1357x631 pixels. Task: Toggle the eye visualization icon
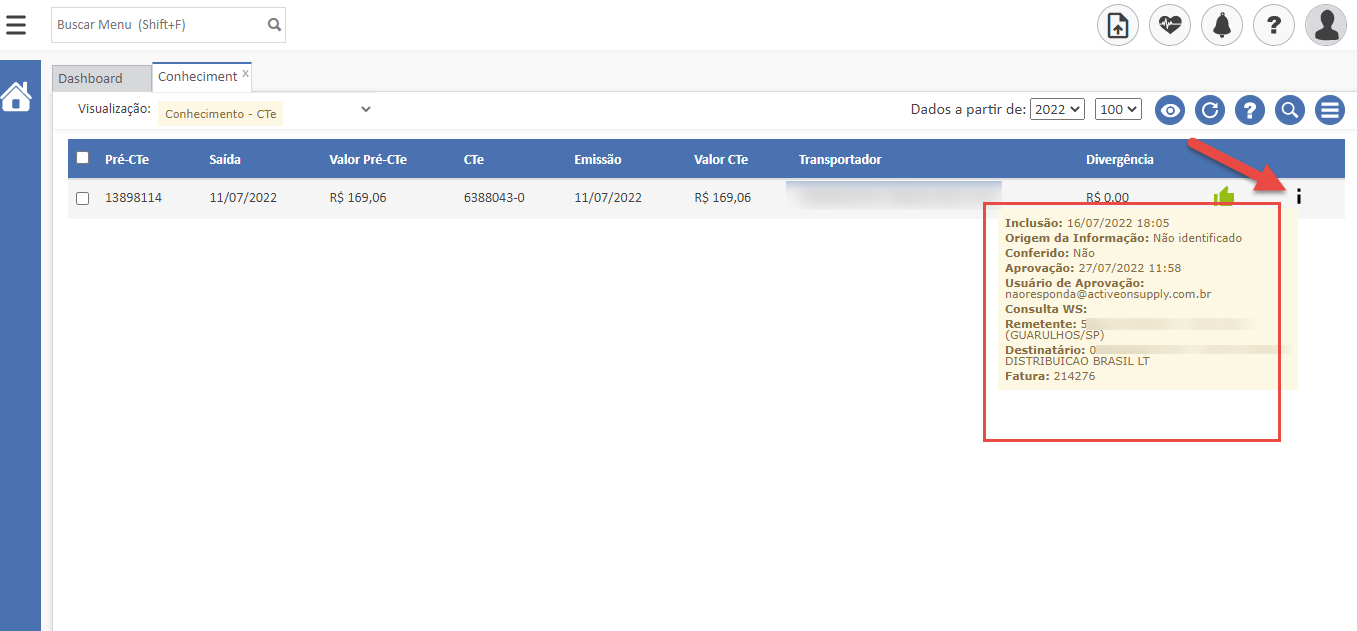[x=1169, y=110]
